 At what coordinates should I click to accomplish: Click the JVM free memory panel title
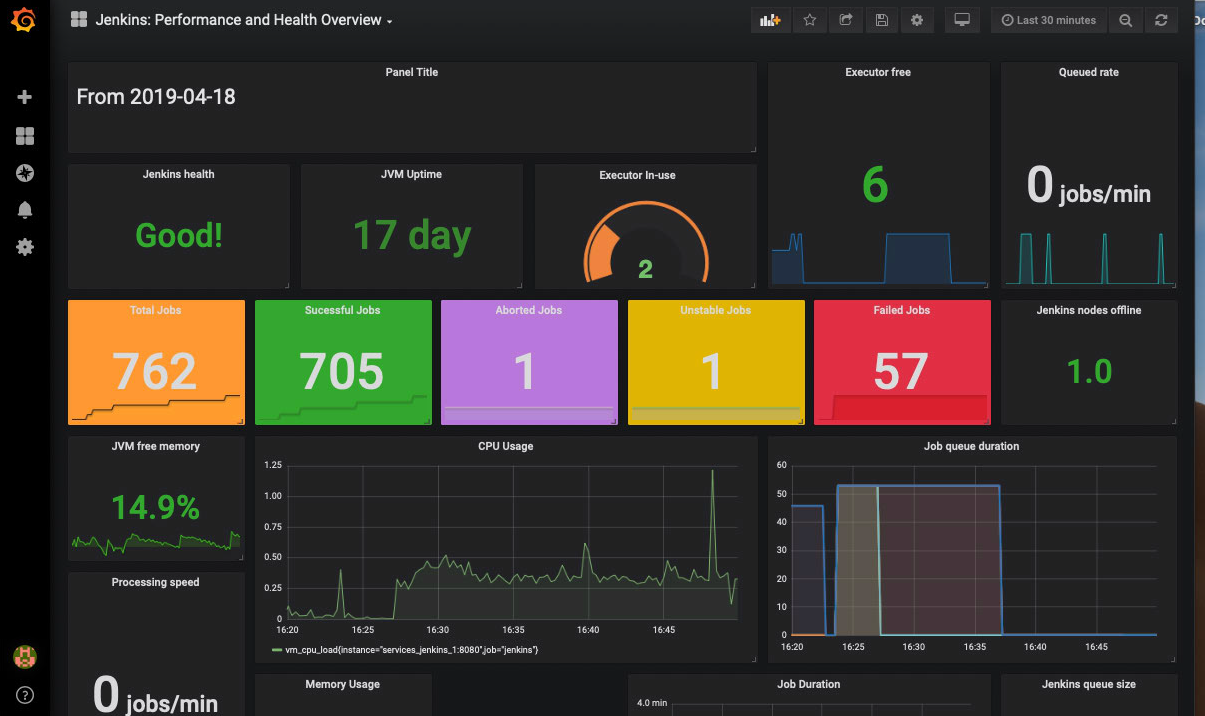(x=156, y=446)
